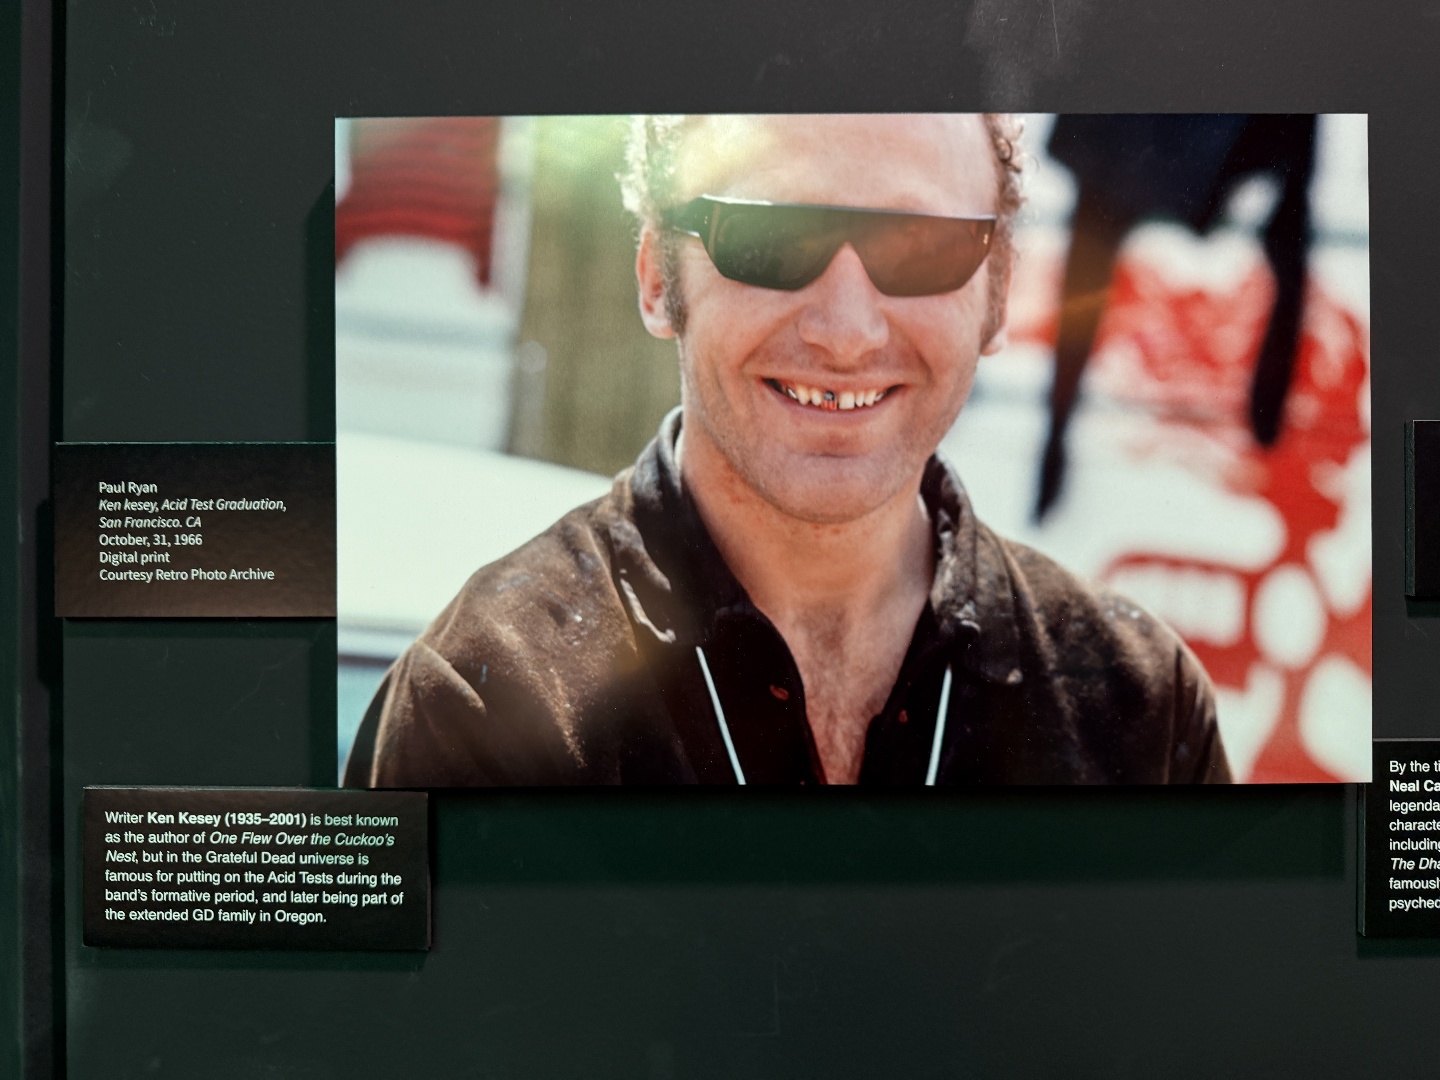The height and width of the screenshot is (1080, 1440).
Task: Select the "October, 31, 1966" date text
Action: pyautogui.click(x=150, y=539)
